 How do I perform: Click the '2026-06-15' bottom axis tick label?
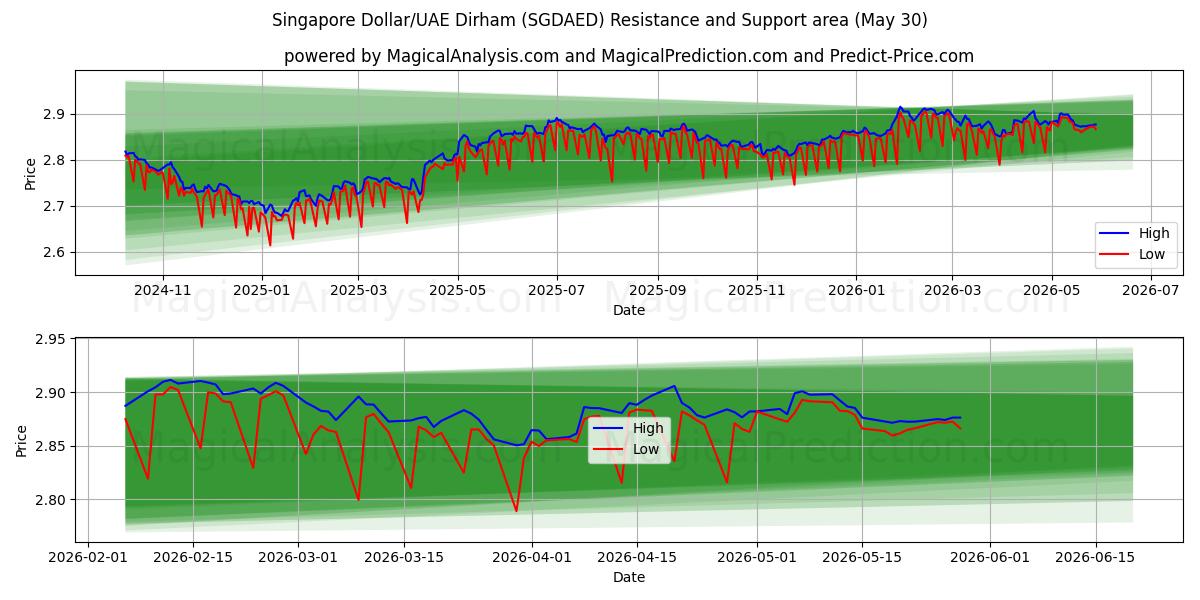tap(1094, 556)
